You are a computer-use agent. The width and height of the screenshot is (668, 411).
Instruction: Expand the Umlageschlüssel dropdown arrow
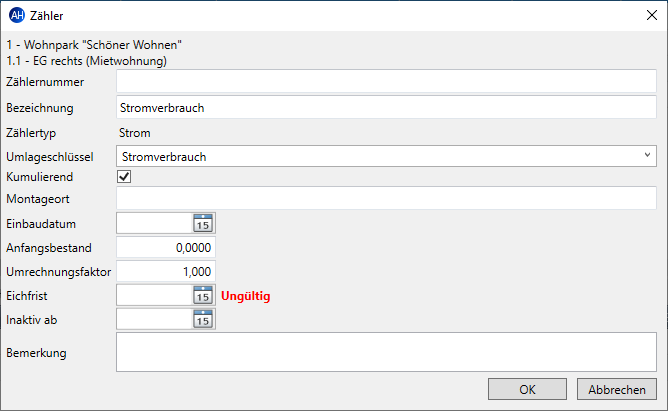tap(647, 155)
